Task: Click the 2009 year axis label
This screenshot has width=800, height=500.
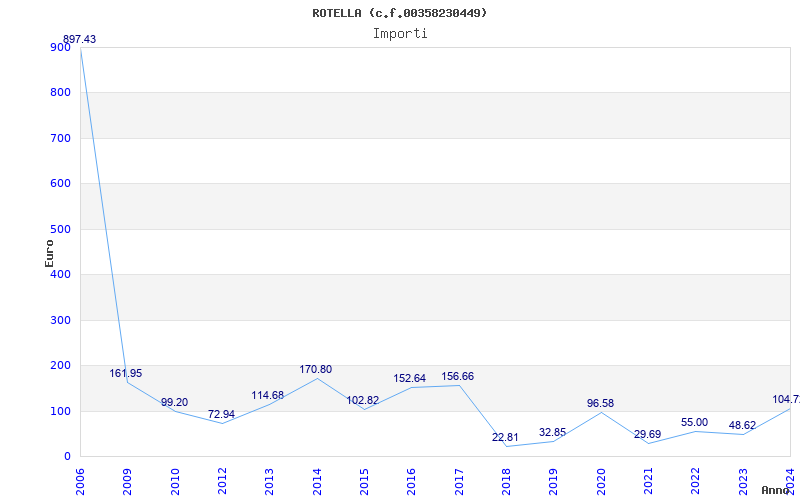Action: click(128, 481)
